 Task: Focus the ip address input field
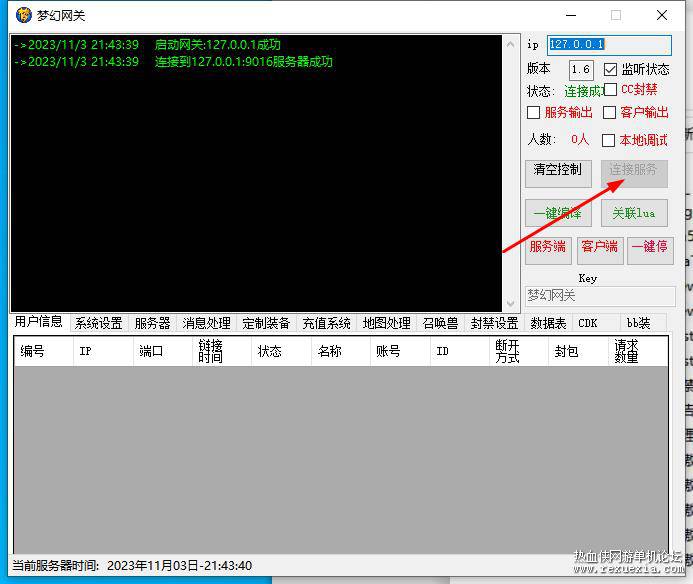(x=609, y=45)
